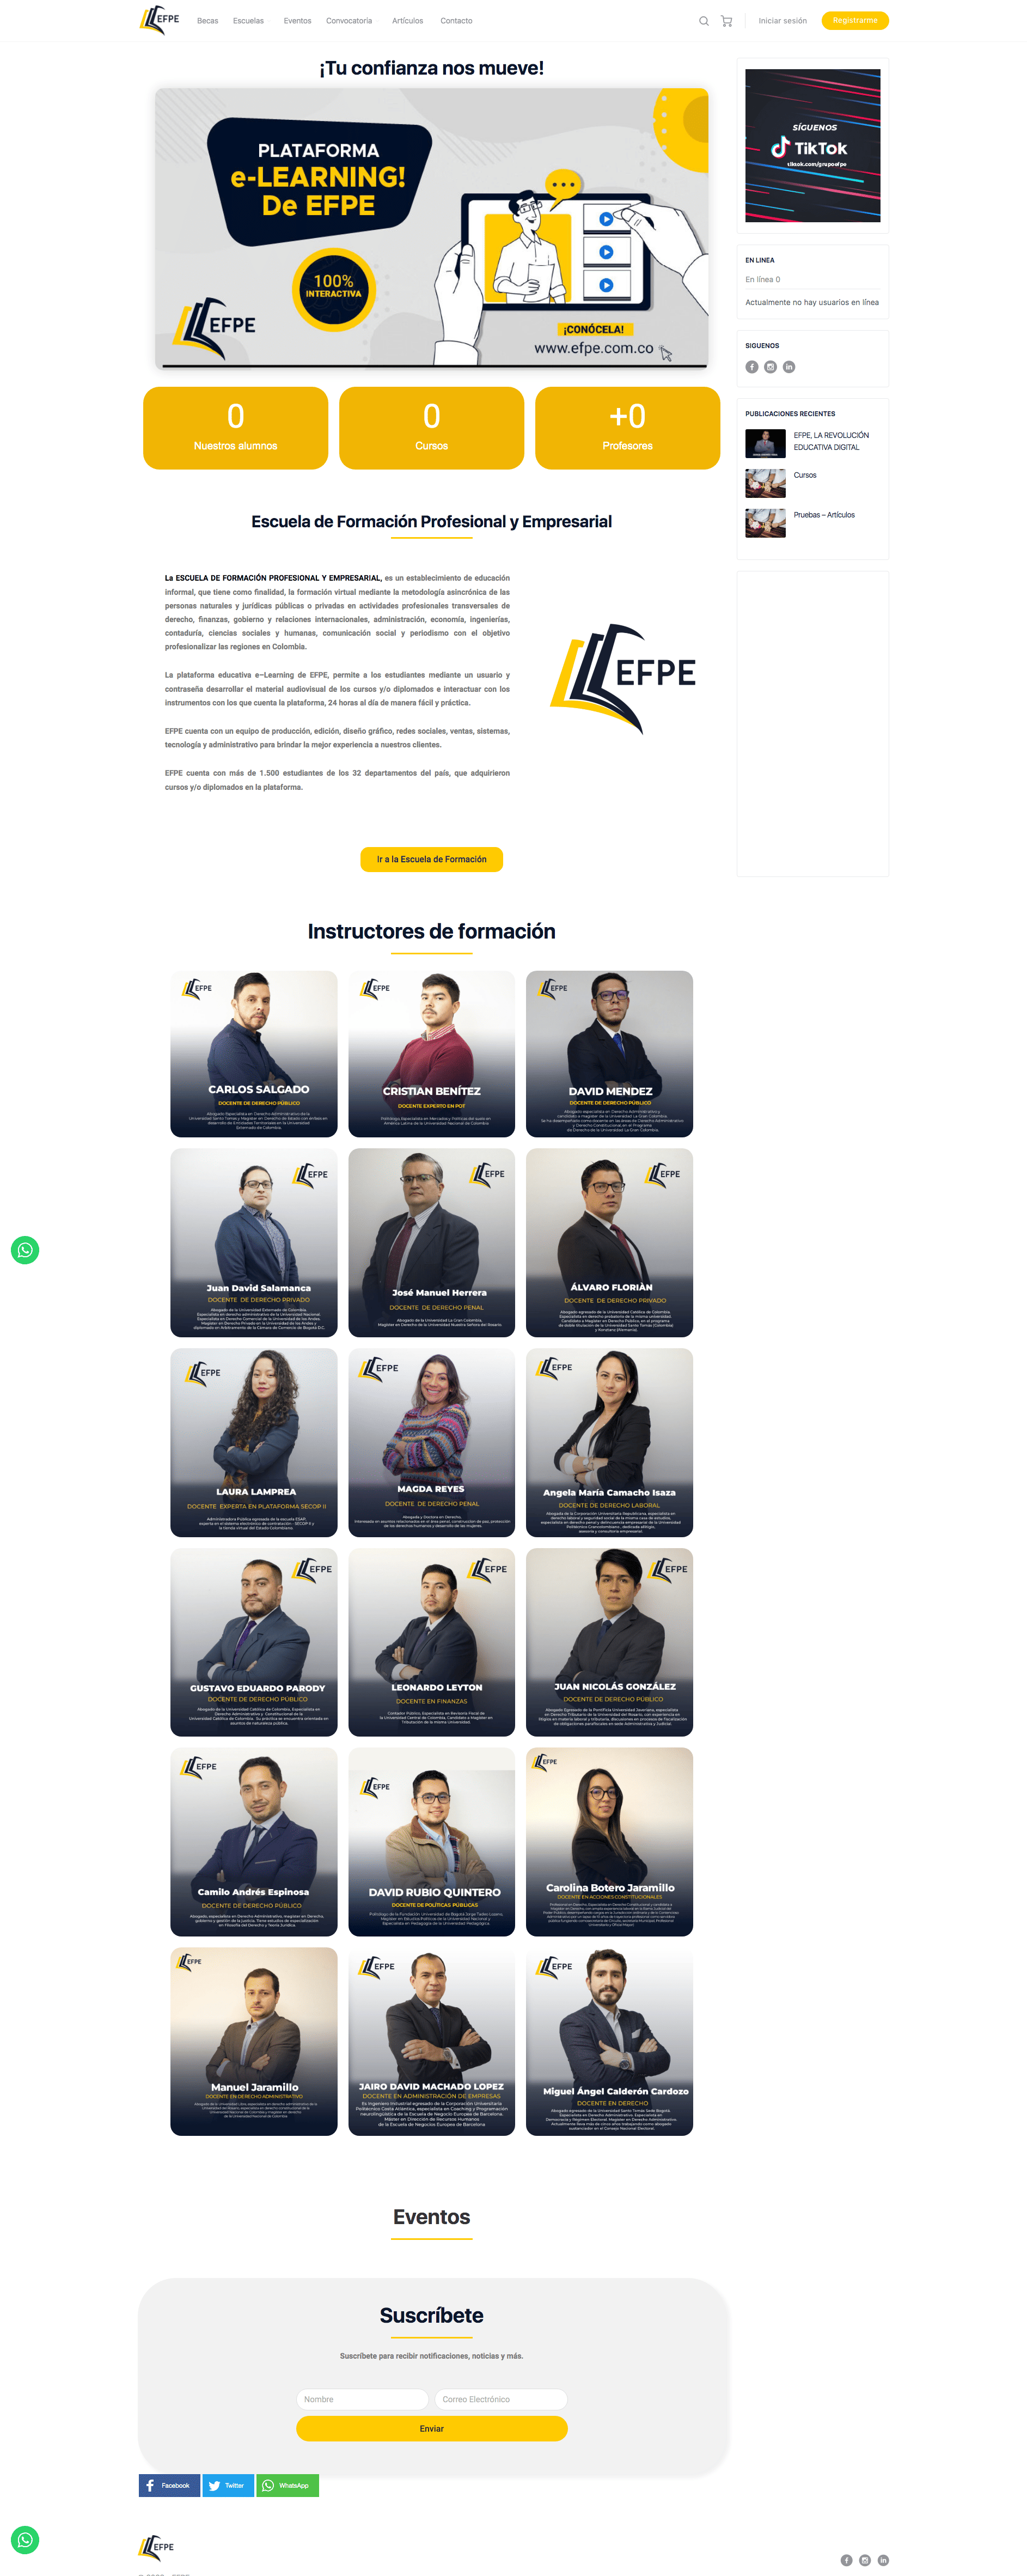
Task: Open the Escuelas menu item
Action: point(248,21)
